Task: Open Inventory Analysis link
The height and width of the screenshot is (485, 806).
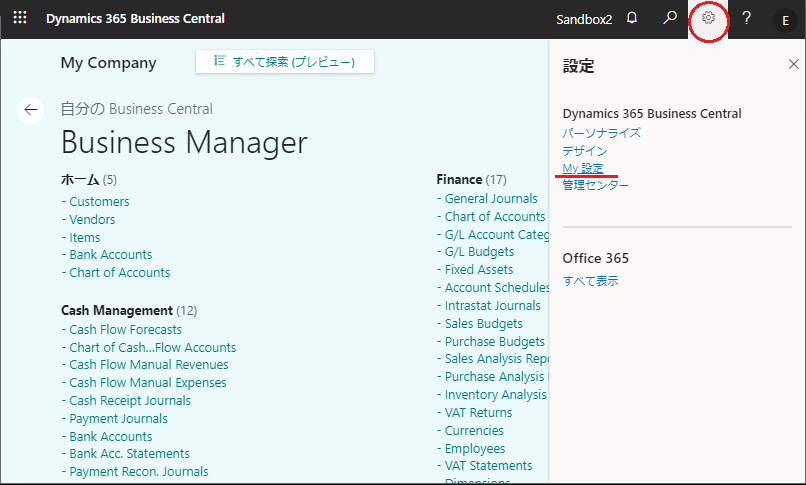Action: (496, 394)
